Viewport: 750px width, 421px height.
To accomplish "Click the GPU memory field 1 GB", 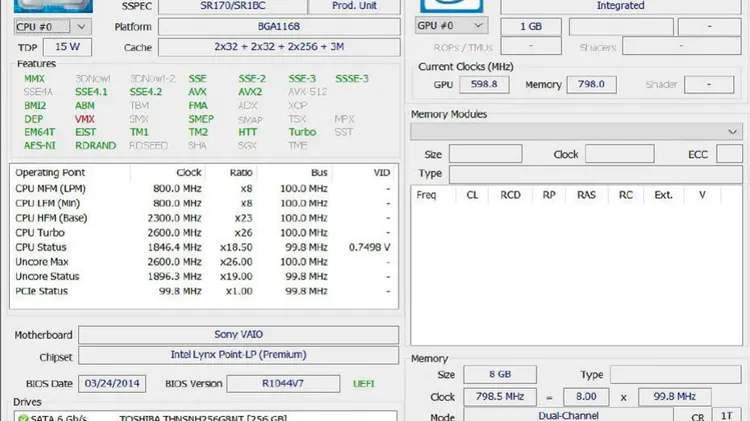I will click(x=531, y=26).
